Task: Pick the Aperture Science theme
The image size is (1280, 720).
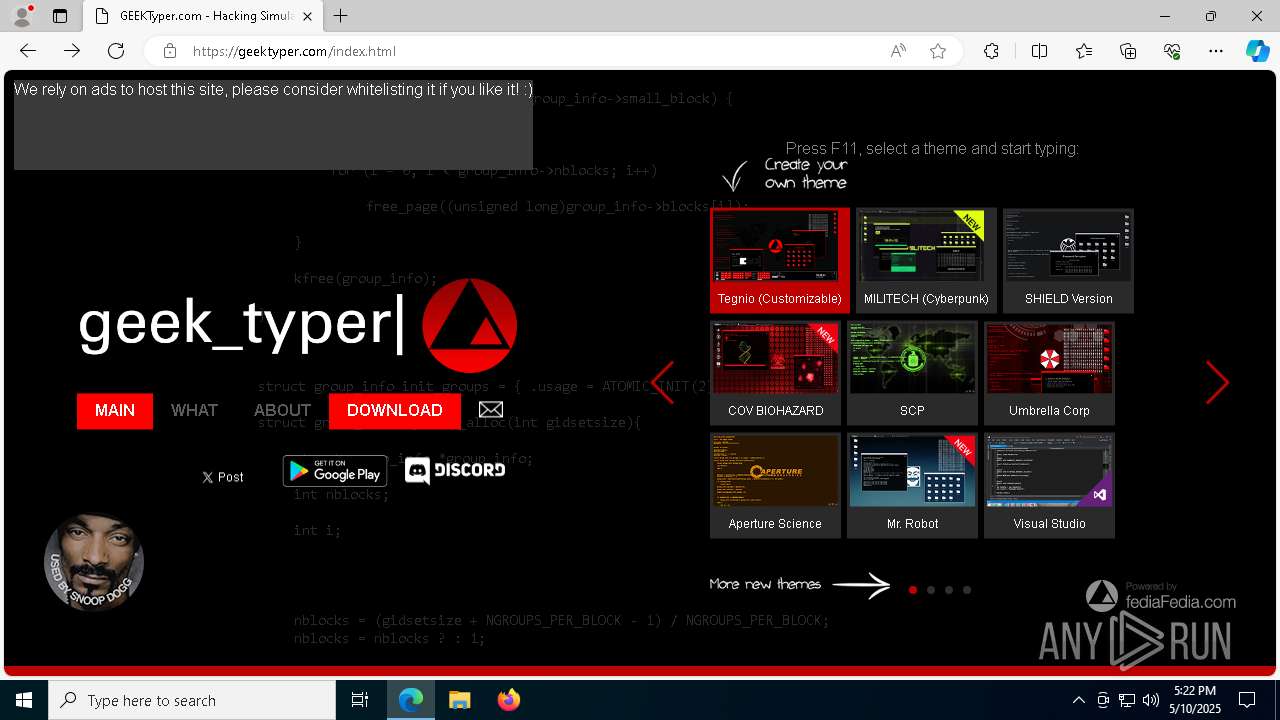Action: 775,486
